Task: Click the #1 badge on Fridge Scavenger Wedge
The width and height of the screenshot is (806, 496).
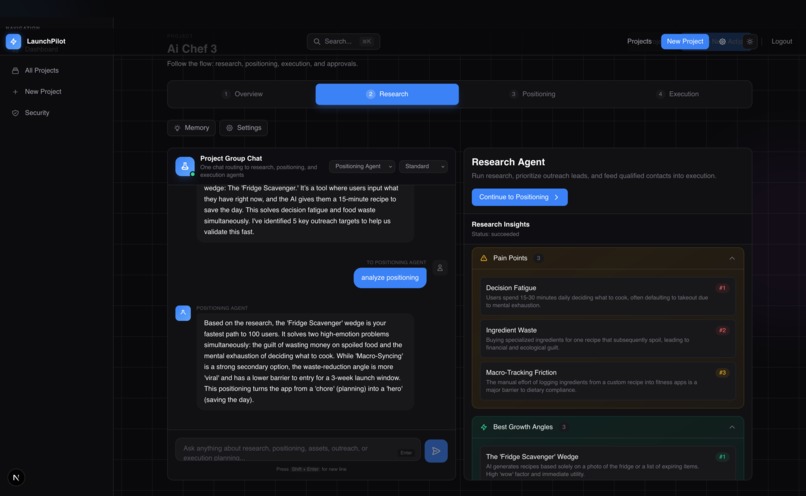Action: click(722, 457)
